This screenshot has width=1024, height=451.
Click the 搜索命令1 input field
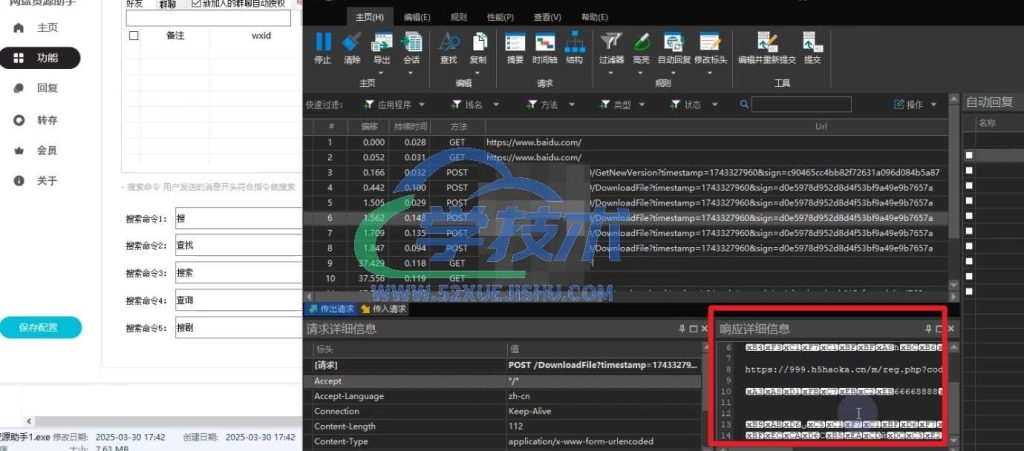pyautogui.click(x=237, y=218)
